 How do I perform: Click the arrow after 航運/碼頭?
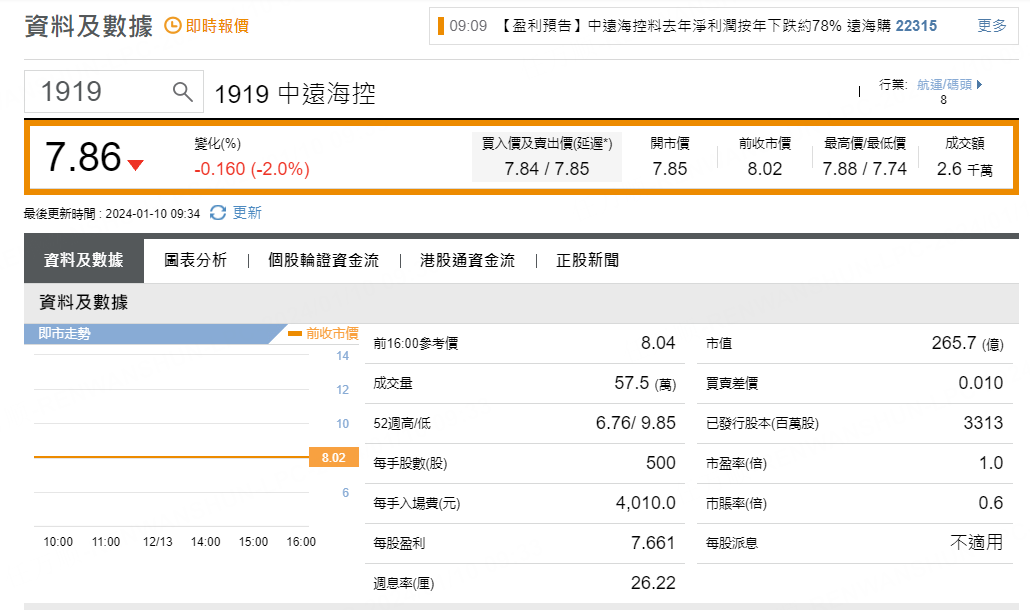979,85
